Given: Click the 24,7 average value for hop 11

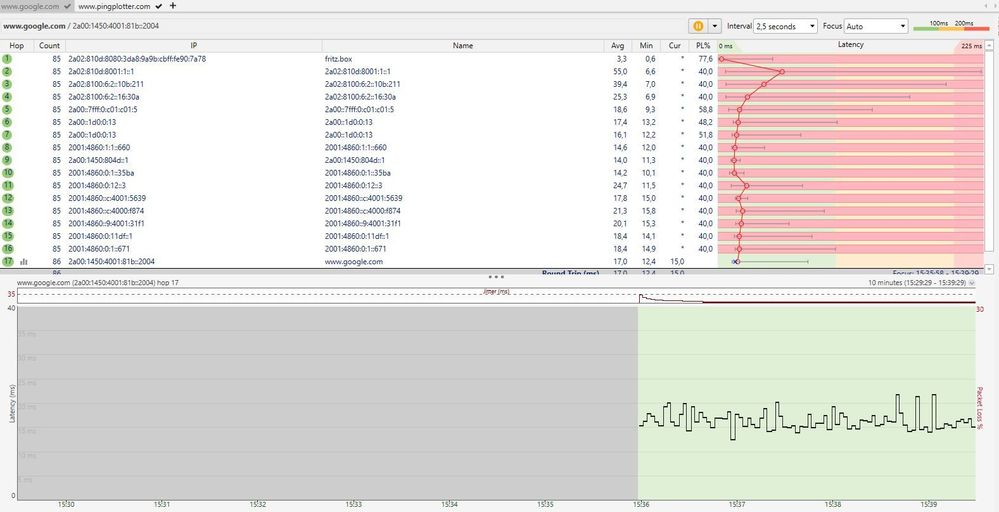Looking at the screenshot, I should (620, 185).
